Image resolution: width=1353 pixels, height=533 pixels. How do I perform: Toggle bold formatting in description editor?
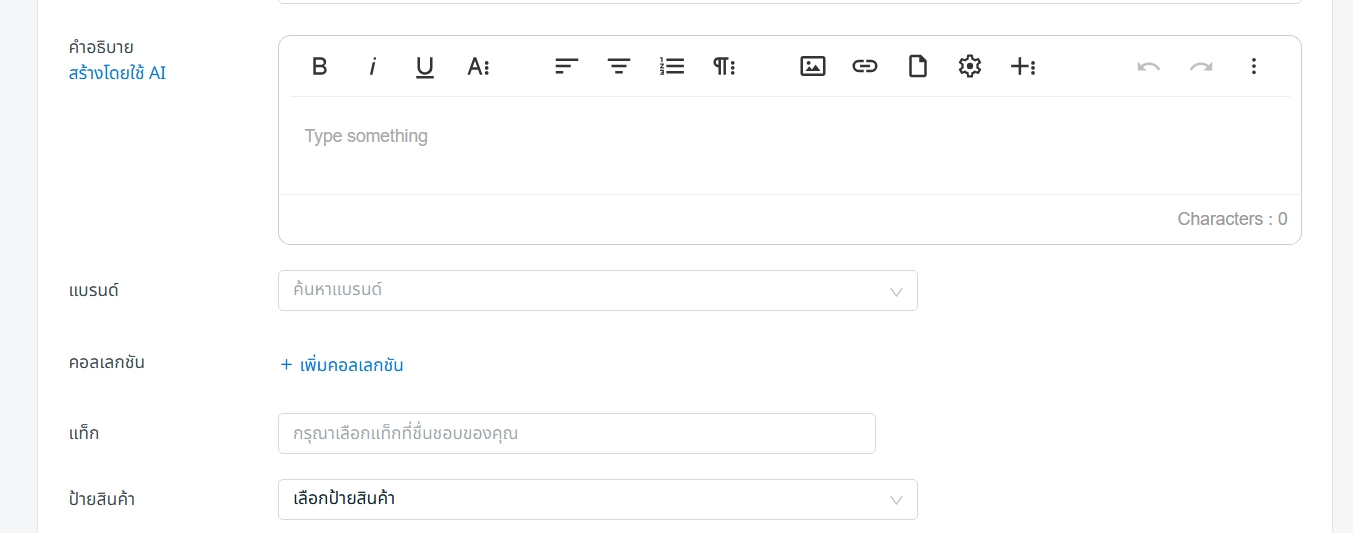tap(320, 66)
